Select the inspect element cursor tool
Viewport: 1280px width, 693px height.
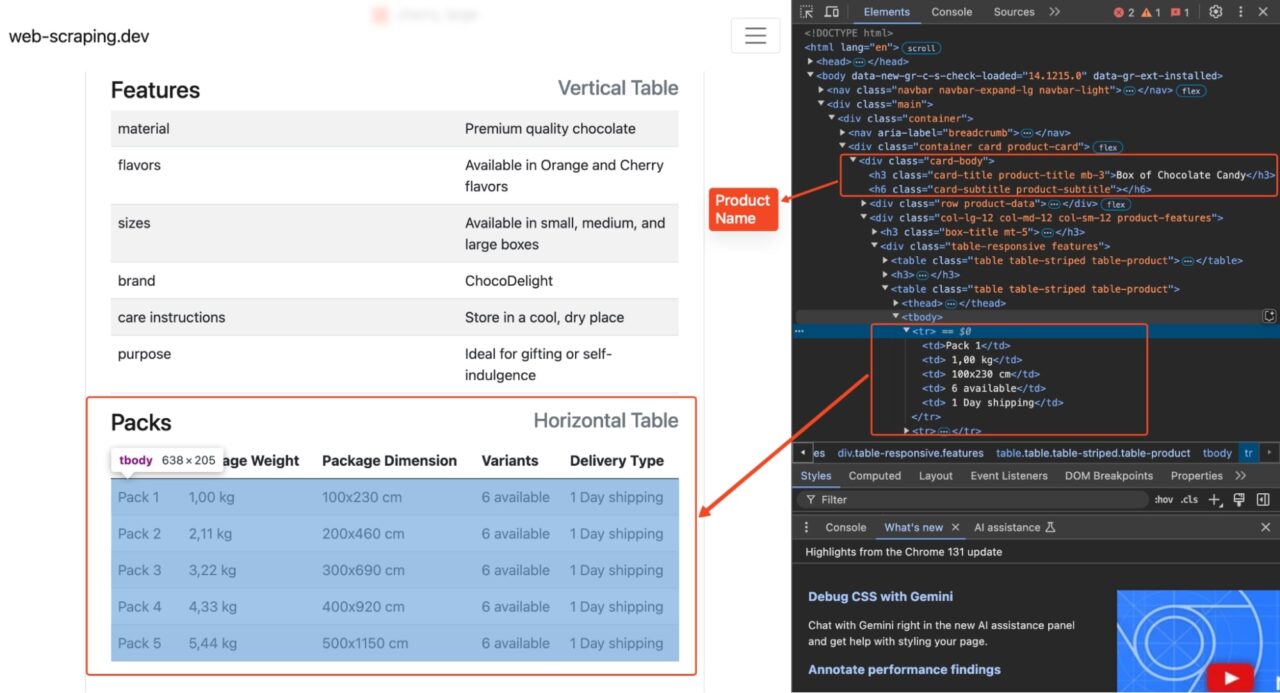point(808,12)
